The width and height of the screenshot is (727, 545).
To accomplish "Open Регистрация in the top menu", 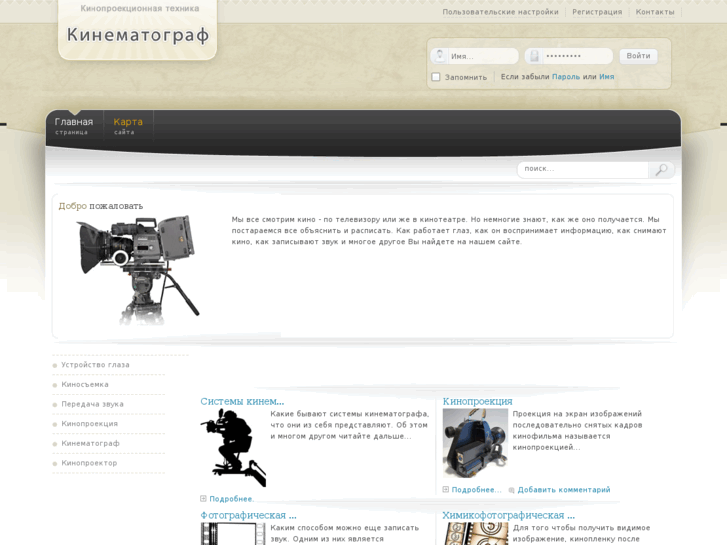I will click(597, 12).
